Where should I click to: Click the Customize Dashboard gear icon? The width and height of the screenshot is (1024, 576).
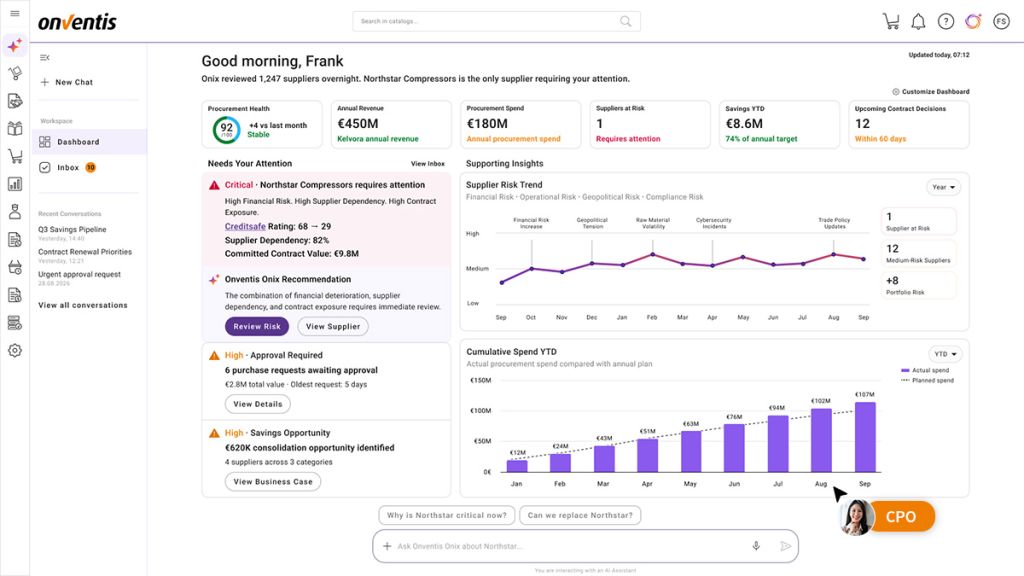coord(895,91)
